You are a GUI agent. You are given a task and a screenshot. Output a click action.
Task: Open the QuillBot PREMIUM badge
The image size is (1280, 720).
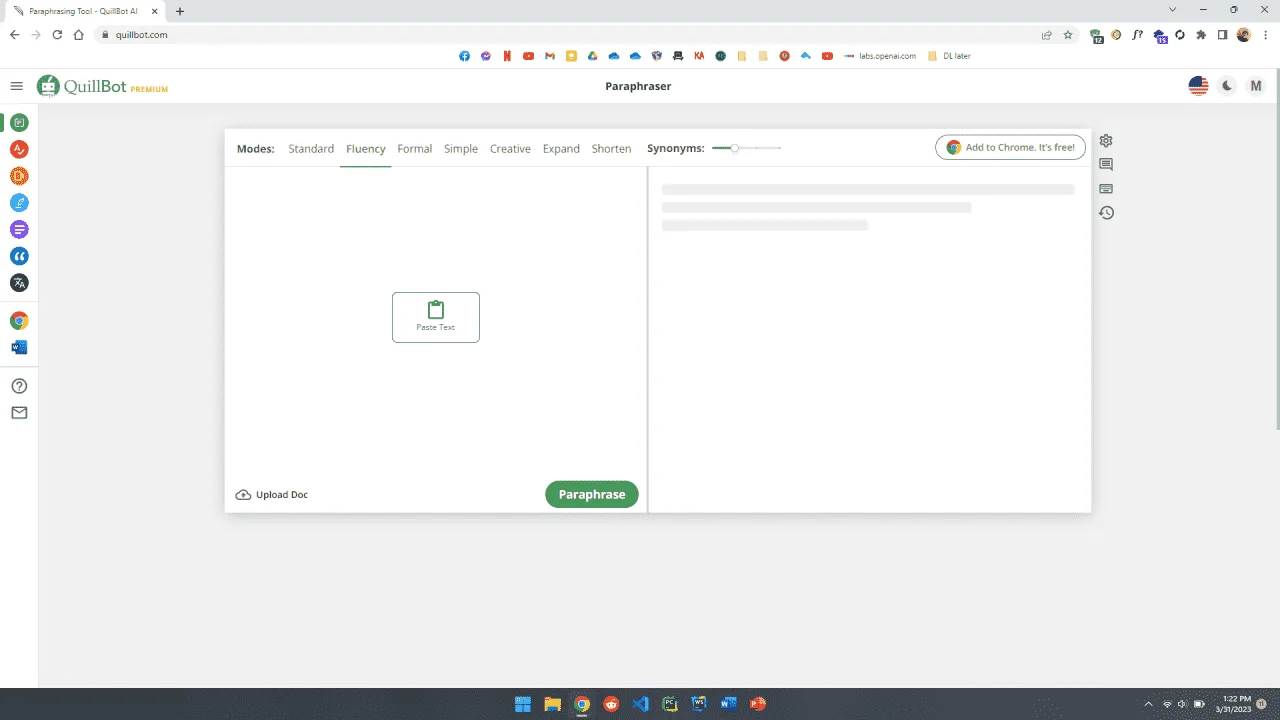tap(149, 89)
